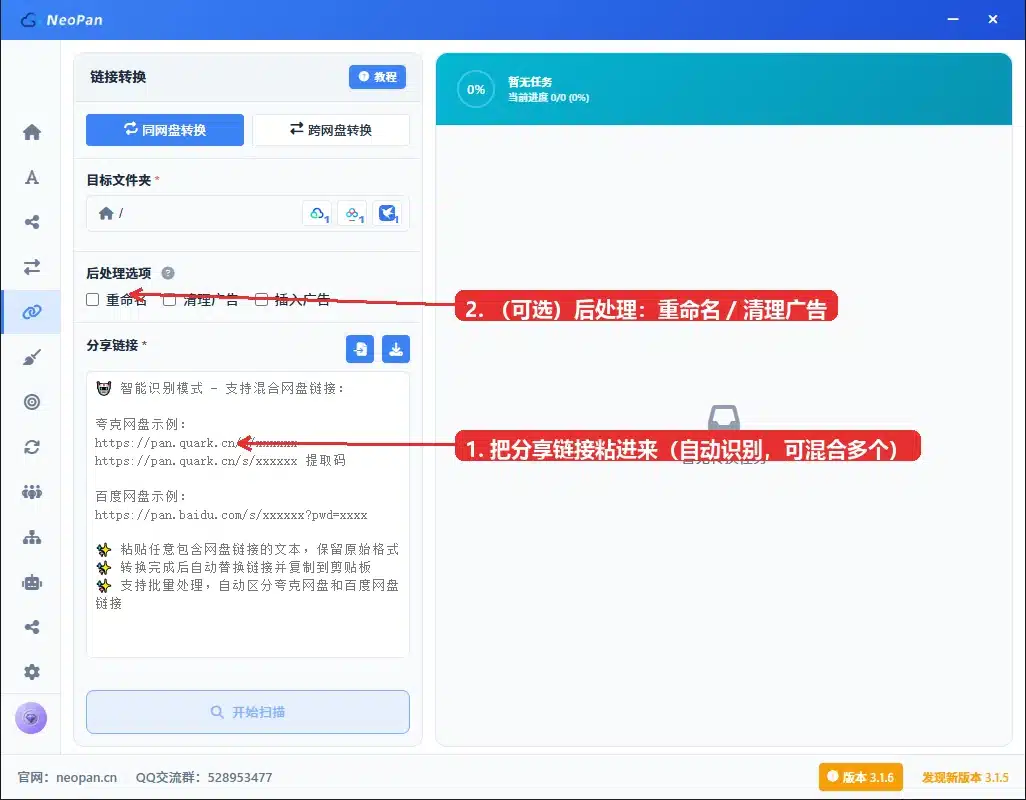
Task: Click home icon in target folder path
Action: coord(106,213)
